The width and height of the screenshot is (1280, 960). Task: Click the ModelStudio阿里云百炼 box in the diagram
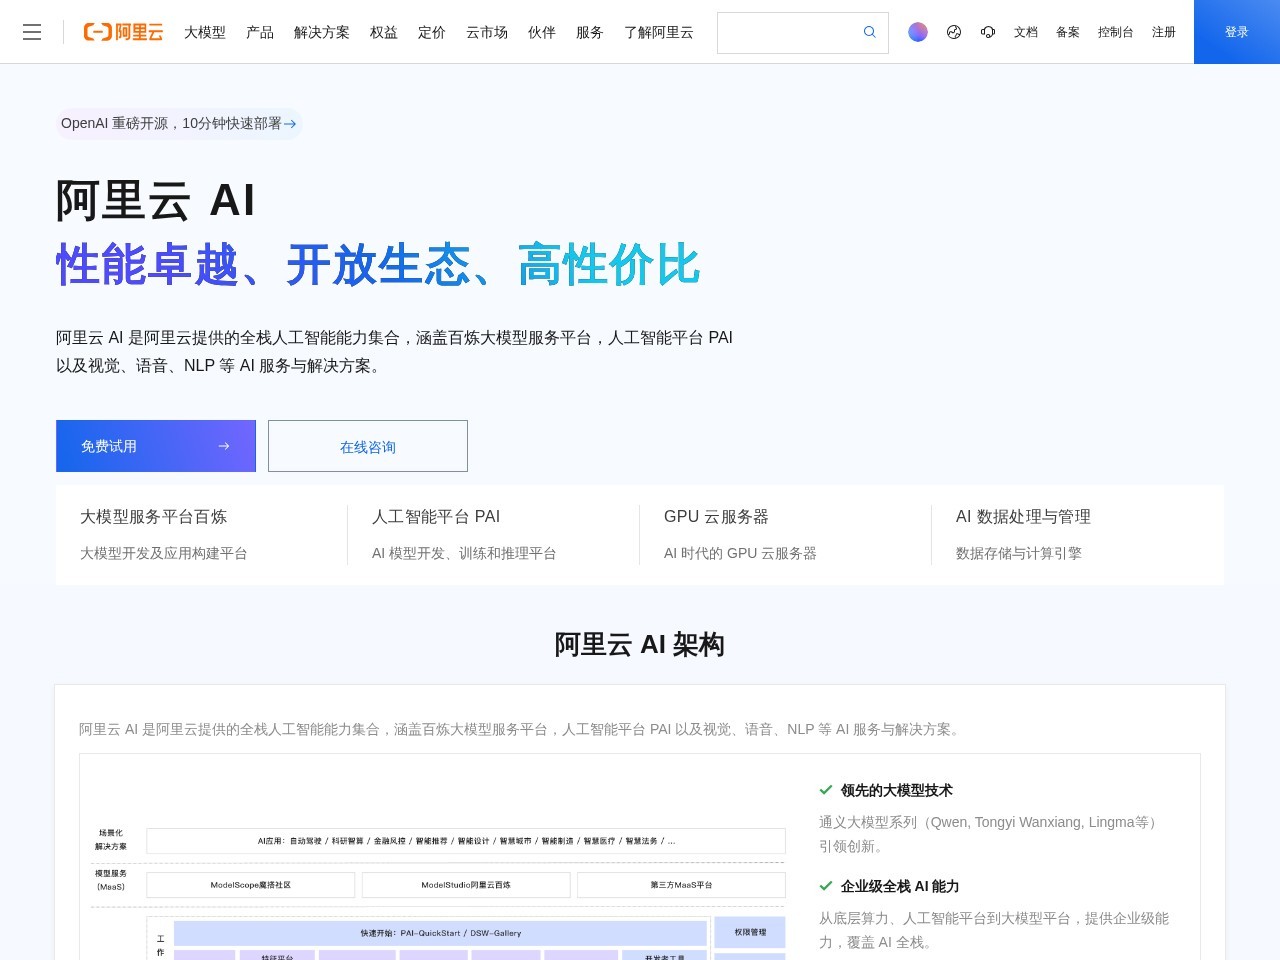coord(466,885)
